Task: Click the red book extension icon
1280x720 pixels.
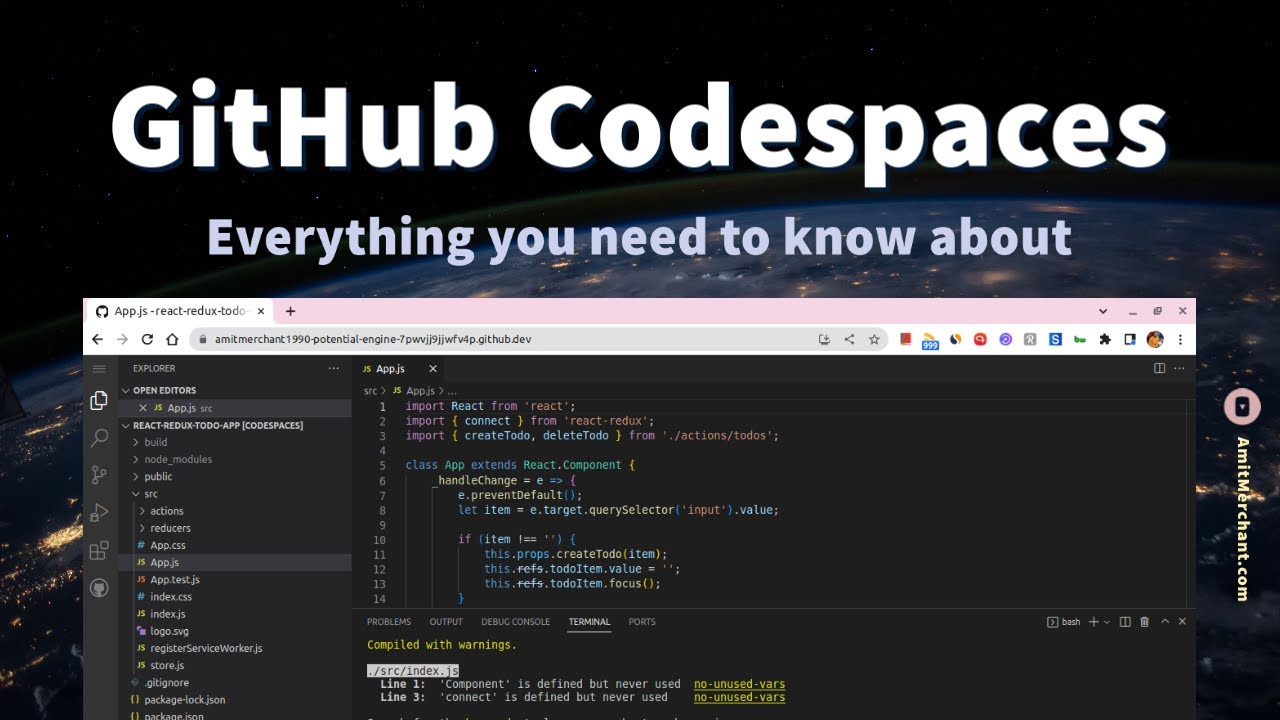Action: [905, 339]
